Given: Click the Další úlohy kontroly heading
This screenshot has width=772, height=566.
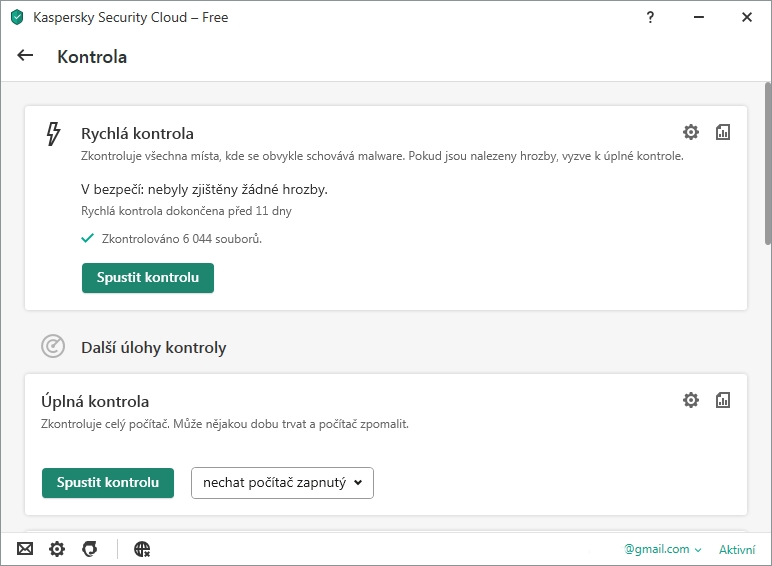Looking at the screenshot, I should coord(154,348).
